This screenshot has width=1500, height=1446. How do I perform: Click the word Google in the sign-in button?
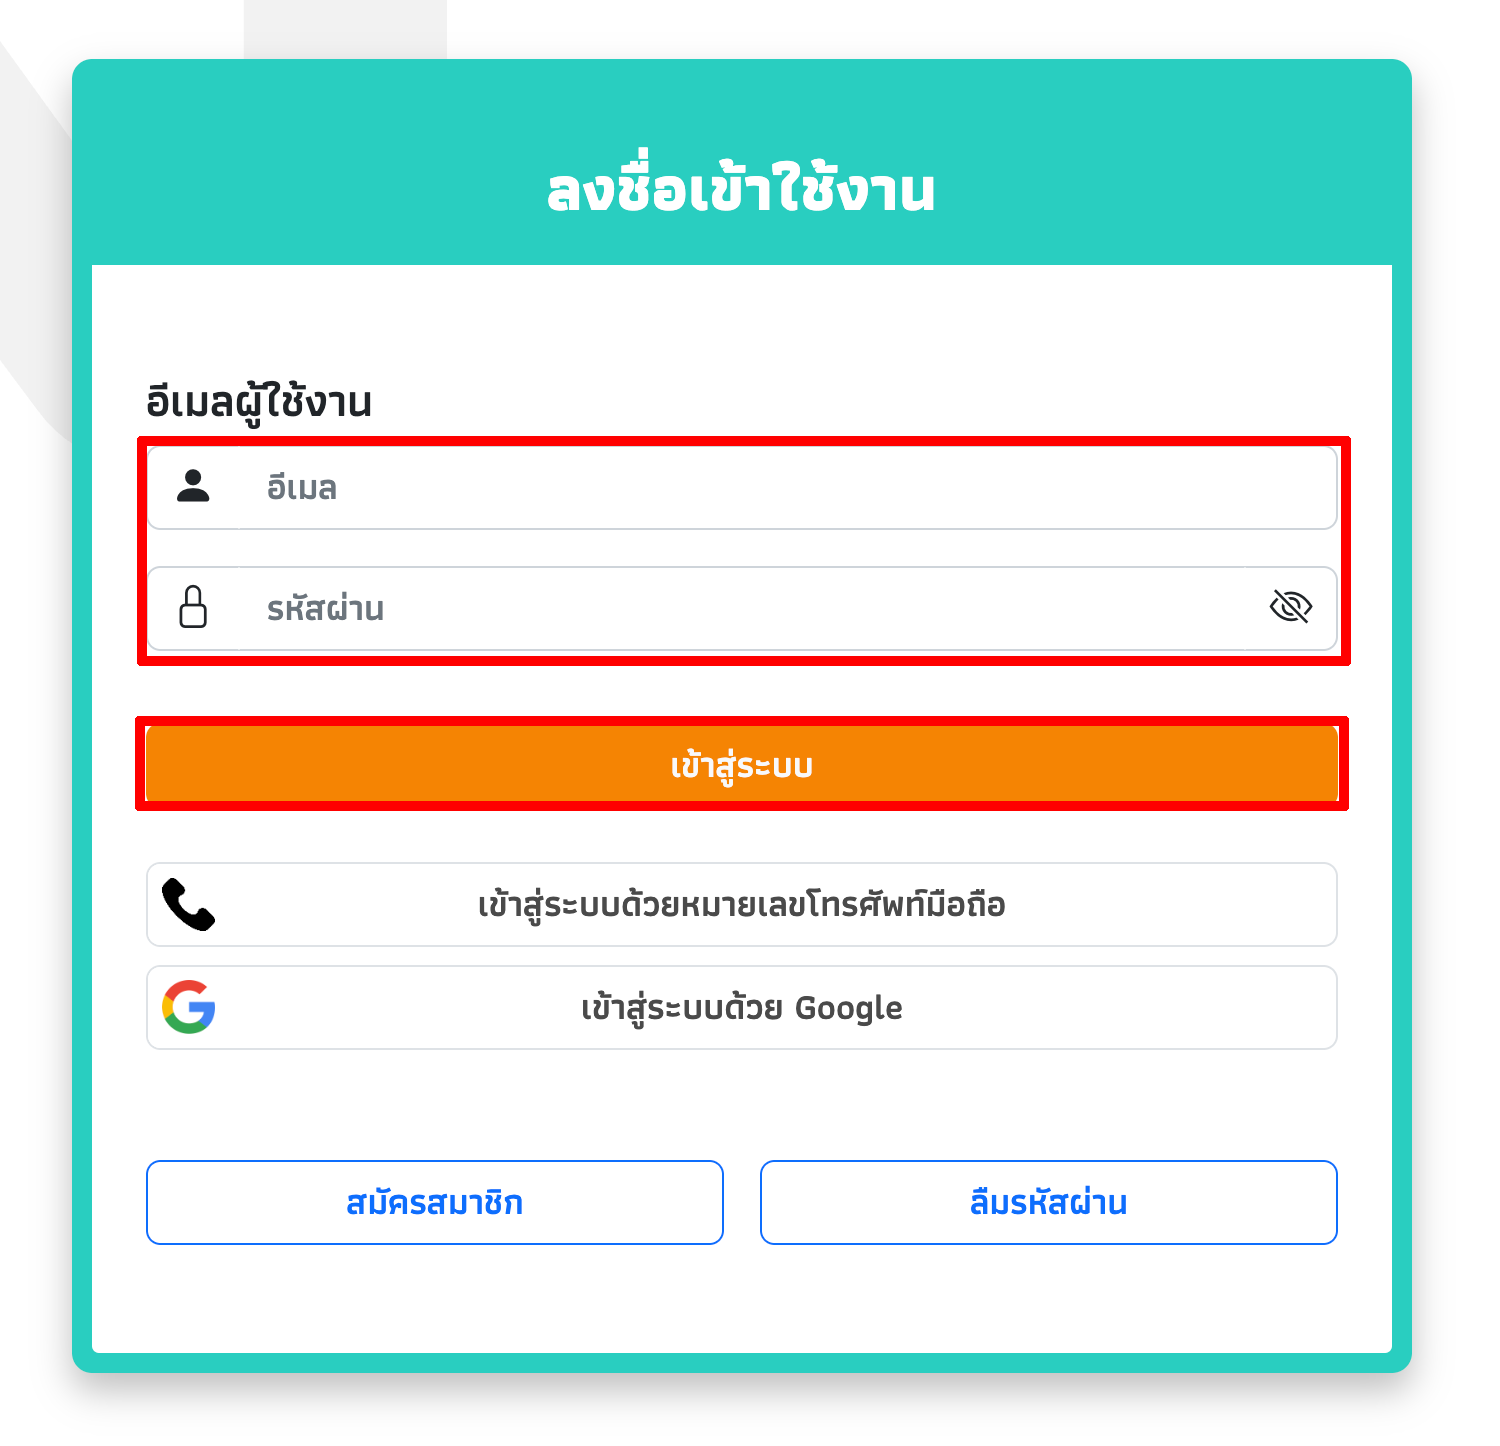coord(848,1008)
